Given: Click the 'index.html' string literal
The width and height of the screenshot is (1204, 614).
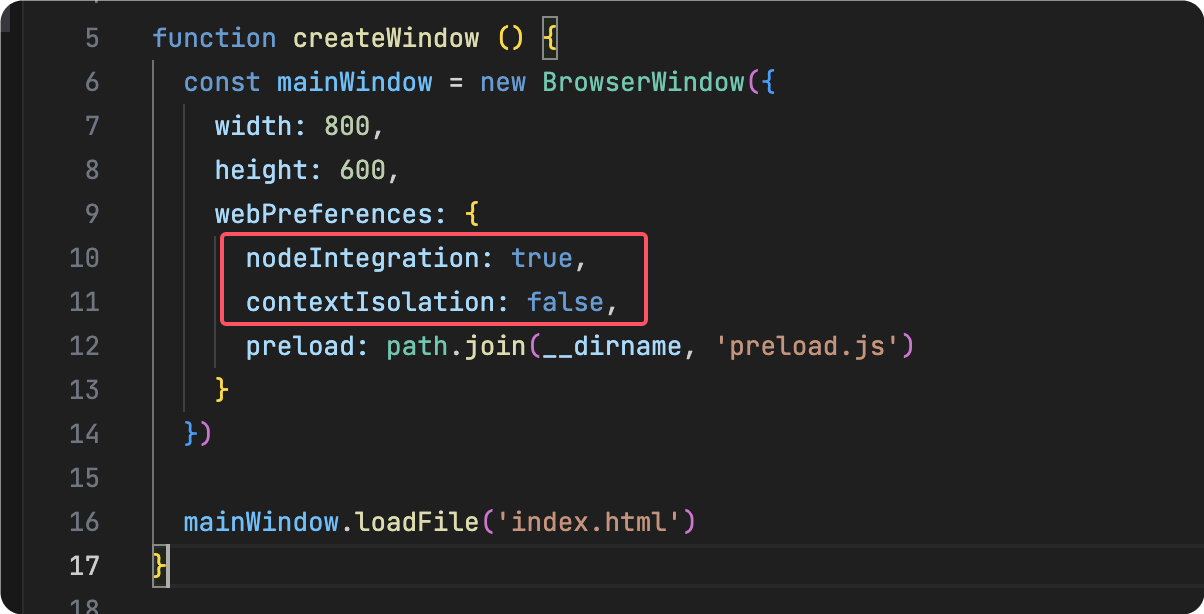Looking at the screenshot, I should coord(588,521).
